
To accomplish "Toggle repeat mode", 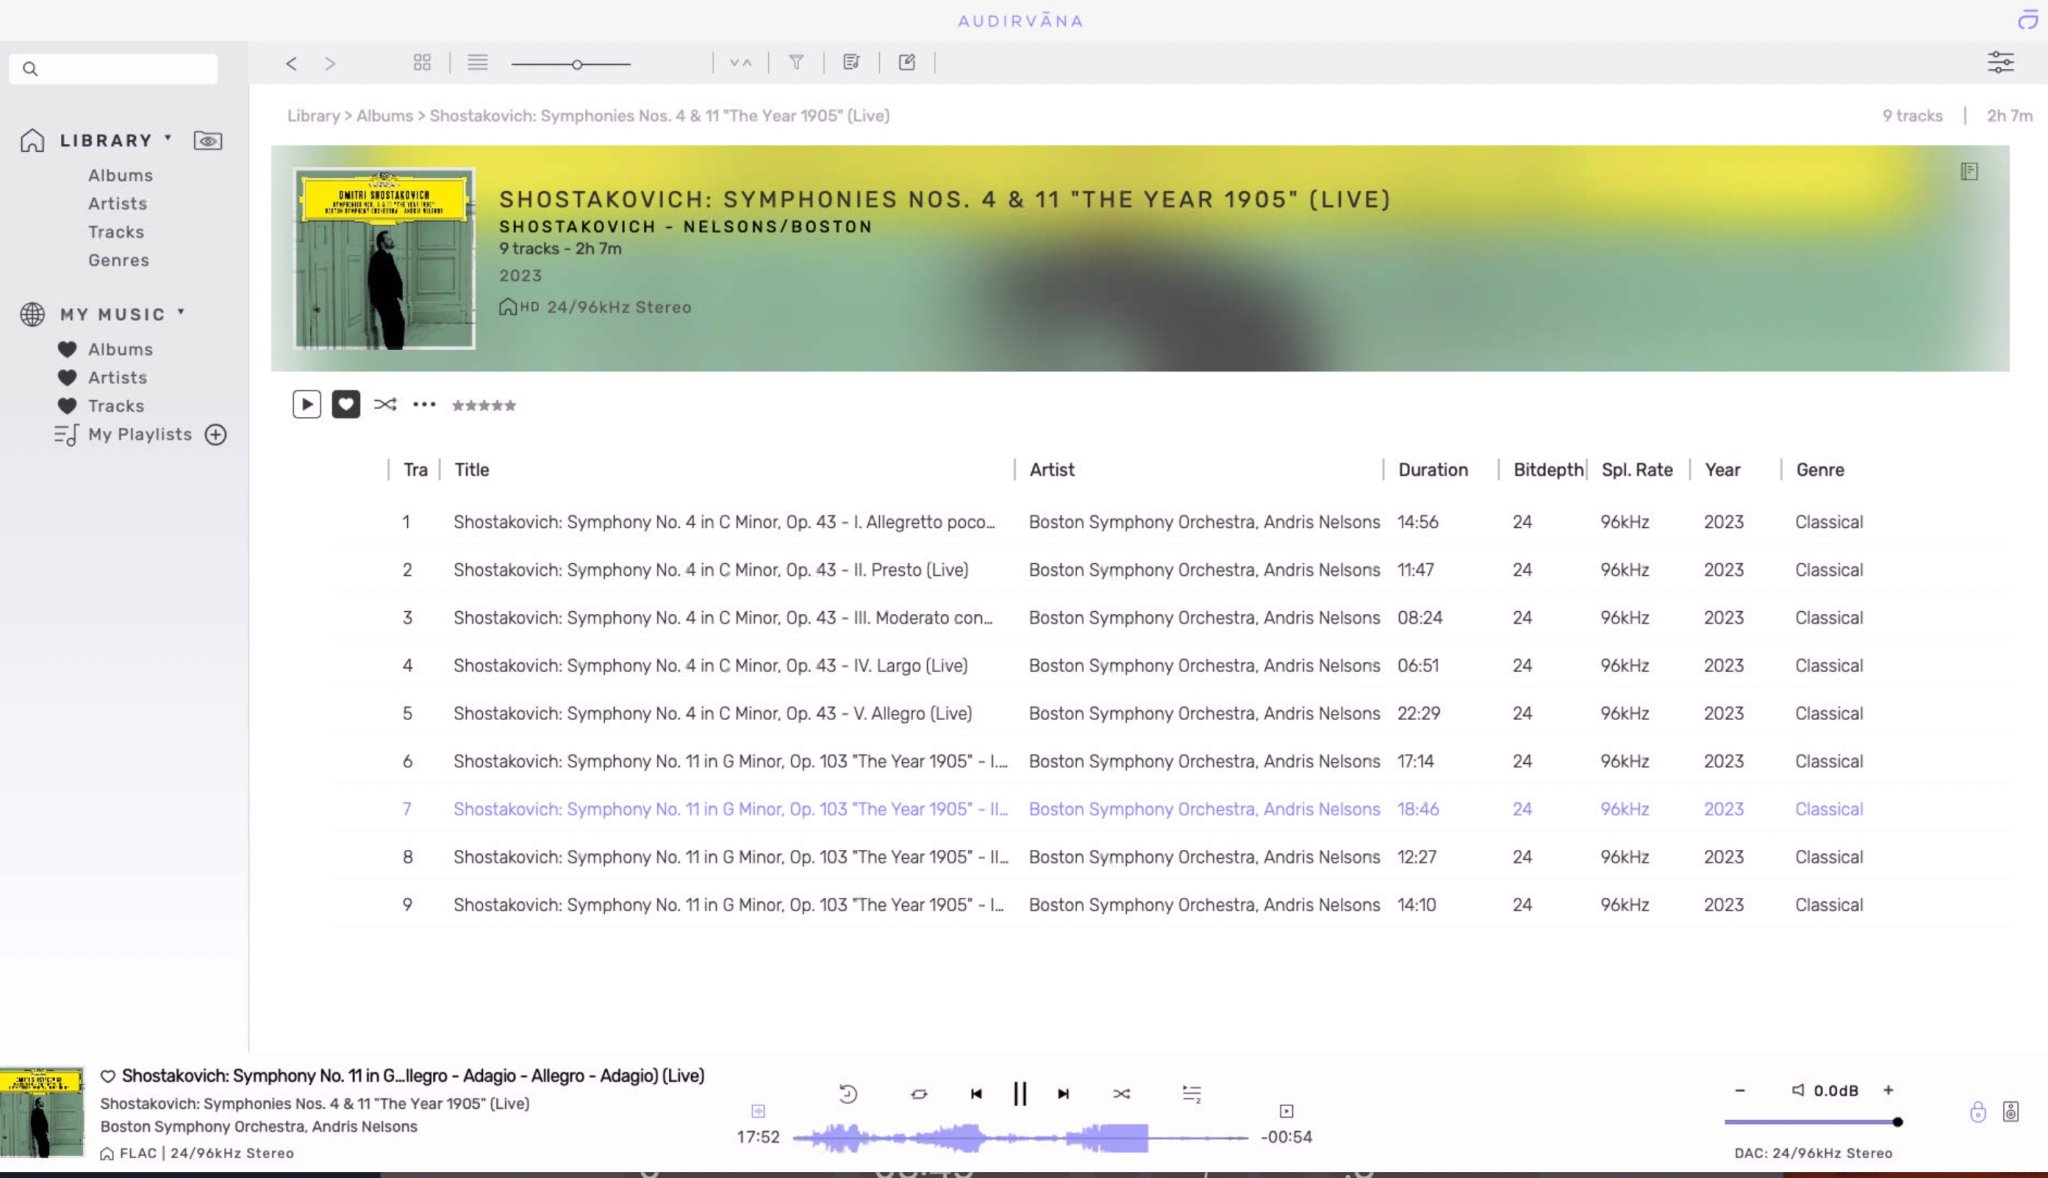I will (x=919, y=1094).
